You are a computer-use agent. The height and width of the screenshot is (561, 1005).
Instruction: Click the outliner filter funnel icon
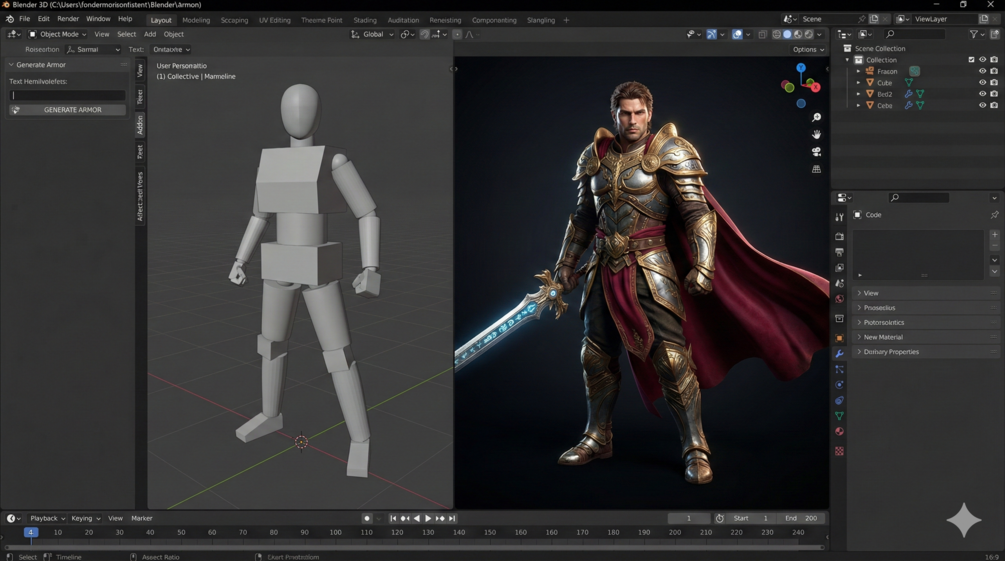(974, 34)
